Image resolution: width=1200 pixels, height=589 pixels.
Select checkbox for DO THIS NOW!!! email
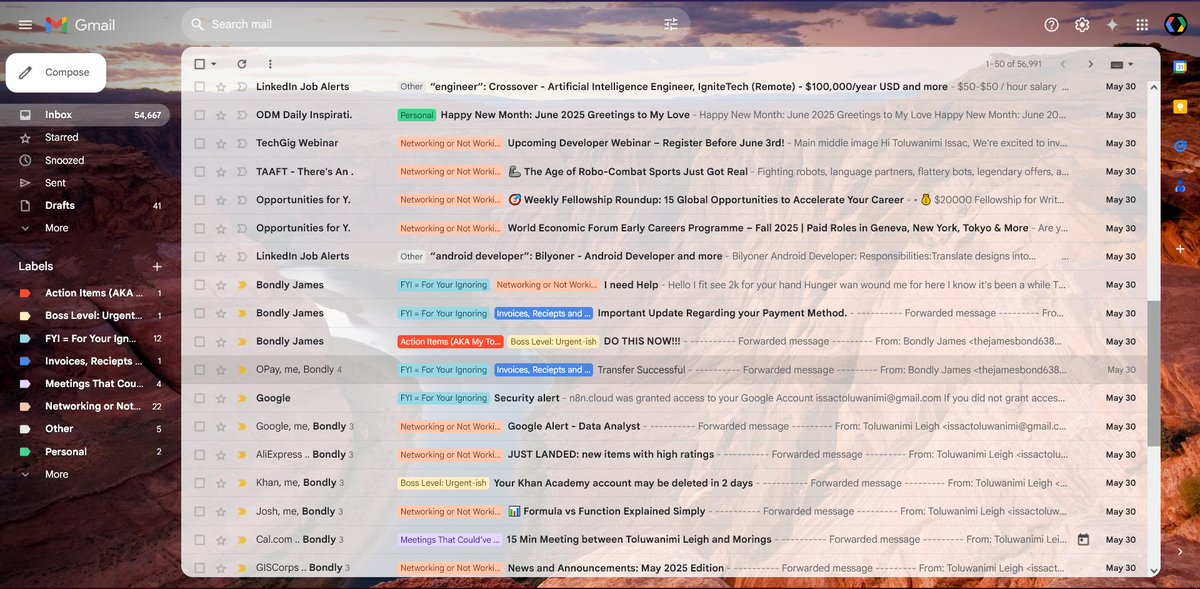coord(200,342)
